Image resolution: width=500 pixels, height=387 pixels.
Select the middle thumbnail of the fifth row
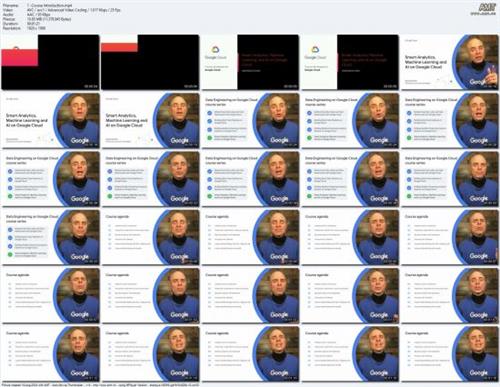(250, 295)
